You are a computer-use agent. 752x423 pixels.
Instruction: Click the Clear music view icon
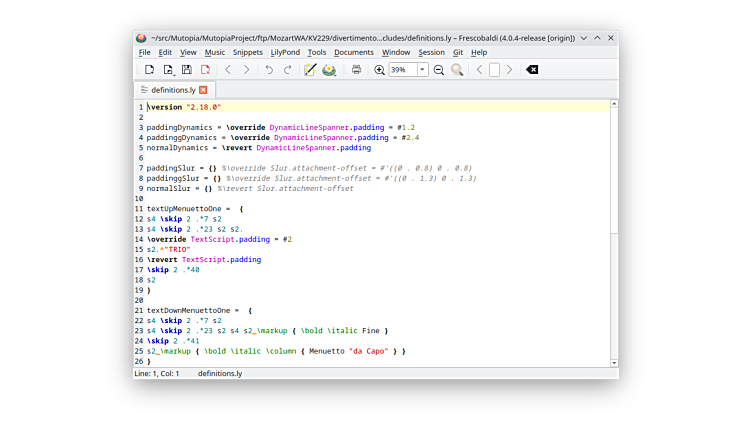[x=532, y=70]
